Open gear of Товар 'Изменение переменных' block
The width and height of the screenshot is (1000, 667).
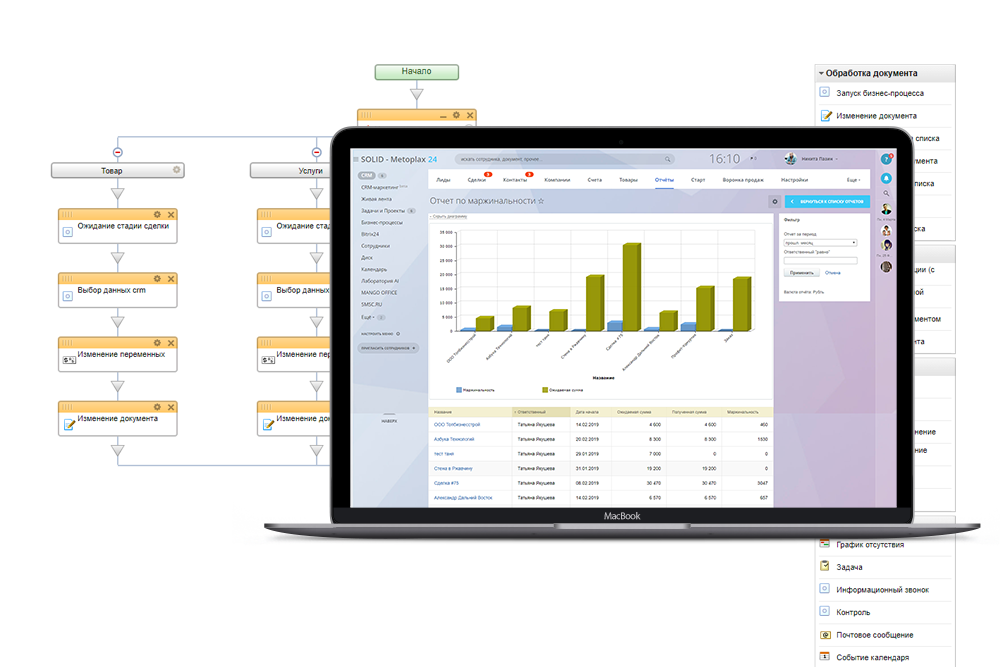[157, 342]
